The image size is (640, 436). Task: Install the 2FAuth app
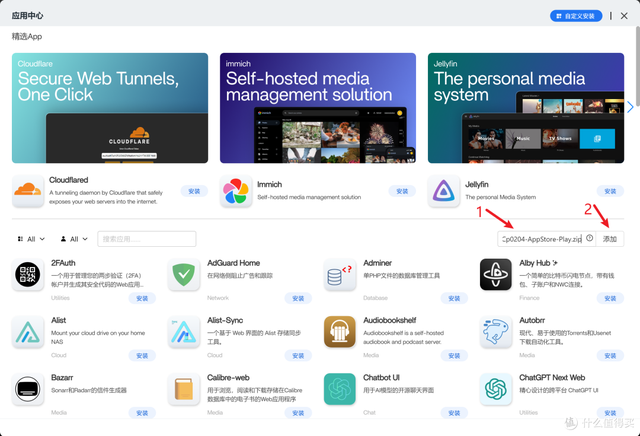point(142,298)
